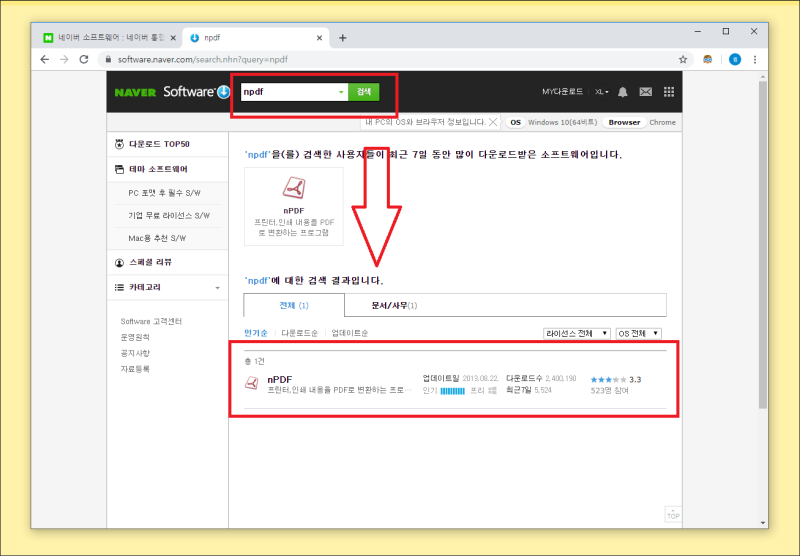Sort results by 다운로드순

coord(299,333)
